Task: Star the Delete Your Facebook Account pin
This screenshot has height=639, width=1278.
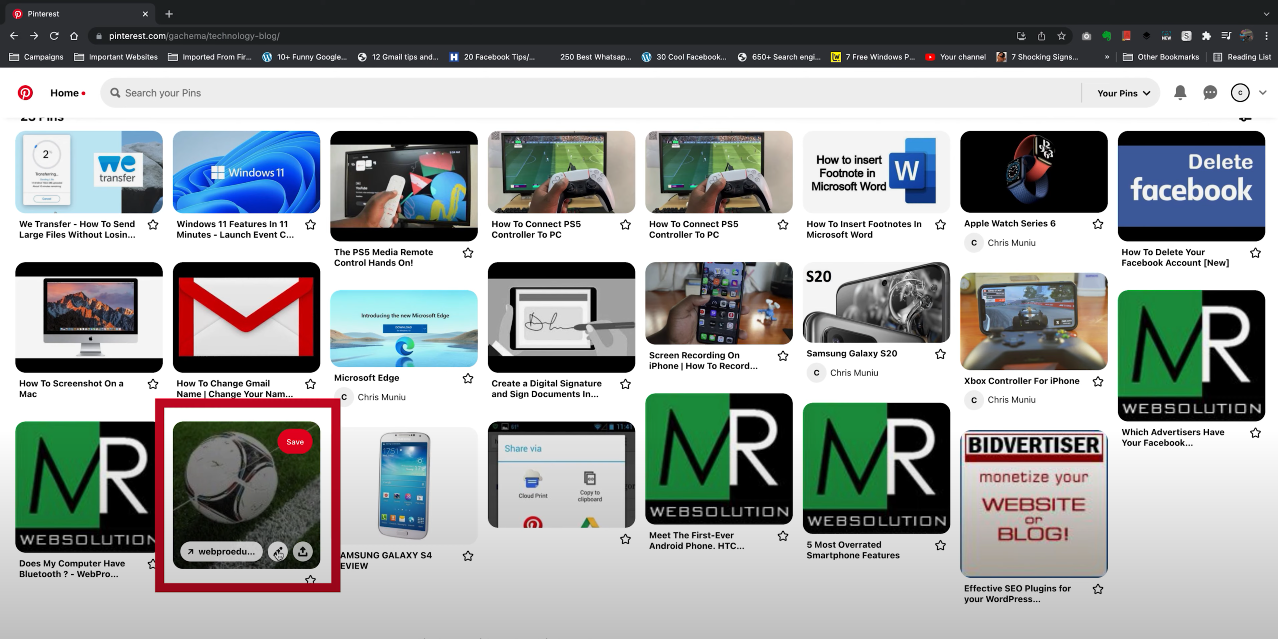Action: 1256,253
